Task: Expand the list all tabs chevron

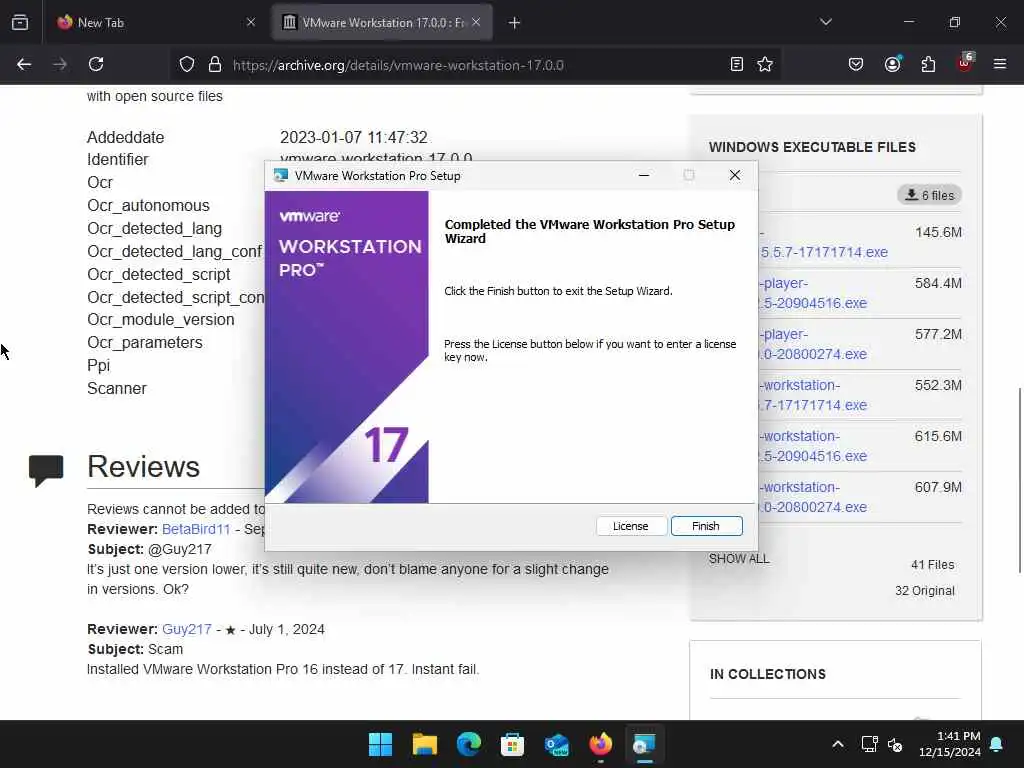Action: tap(825, 22)
